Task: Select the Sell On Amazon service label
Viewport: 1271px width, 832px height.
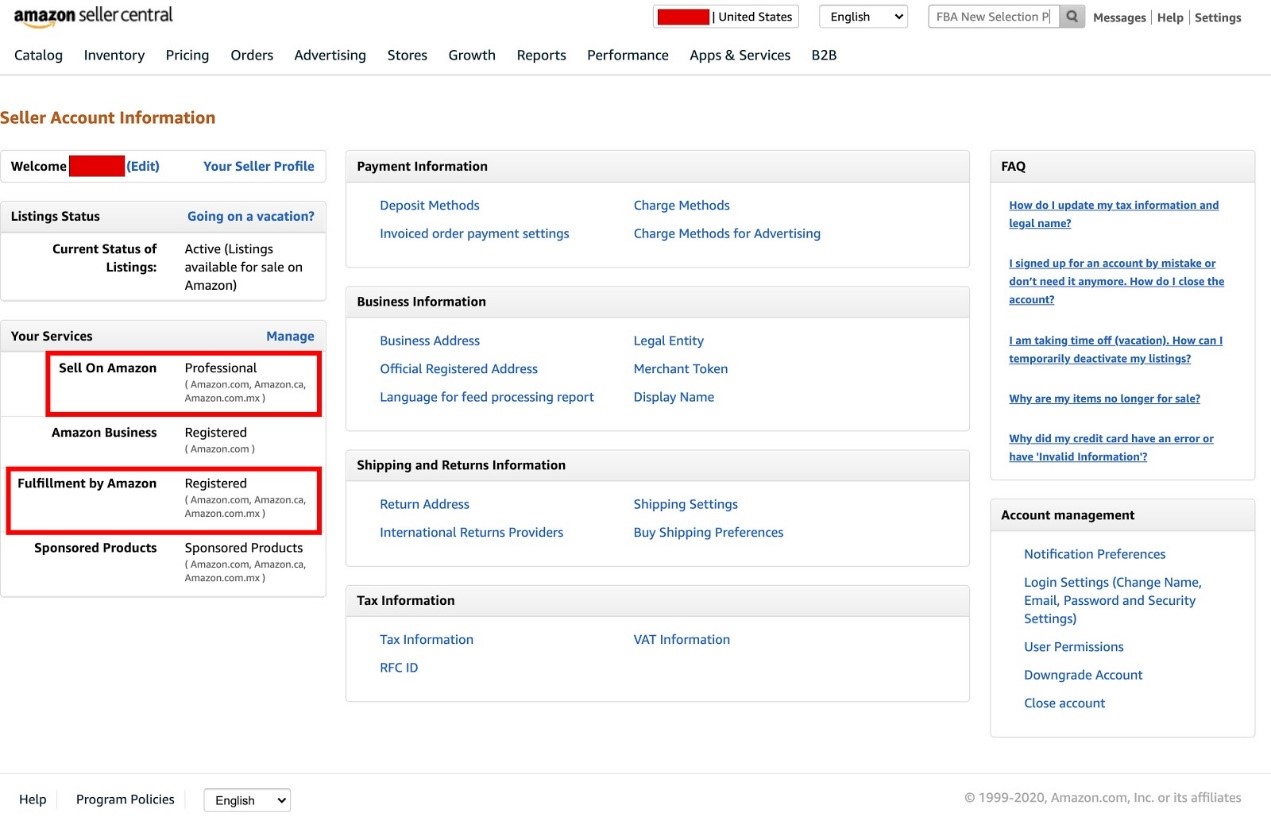Action: [x=108, y=368]
